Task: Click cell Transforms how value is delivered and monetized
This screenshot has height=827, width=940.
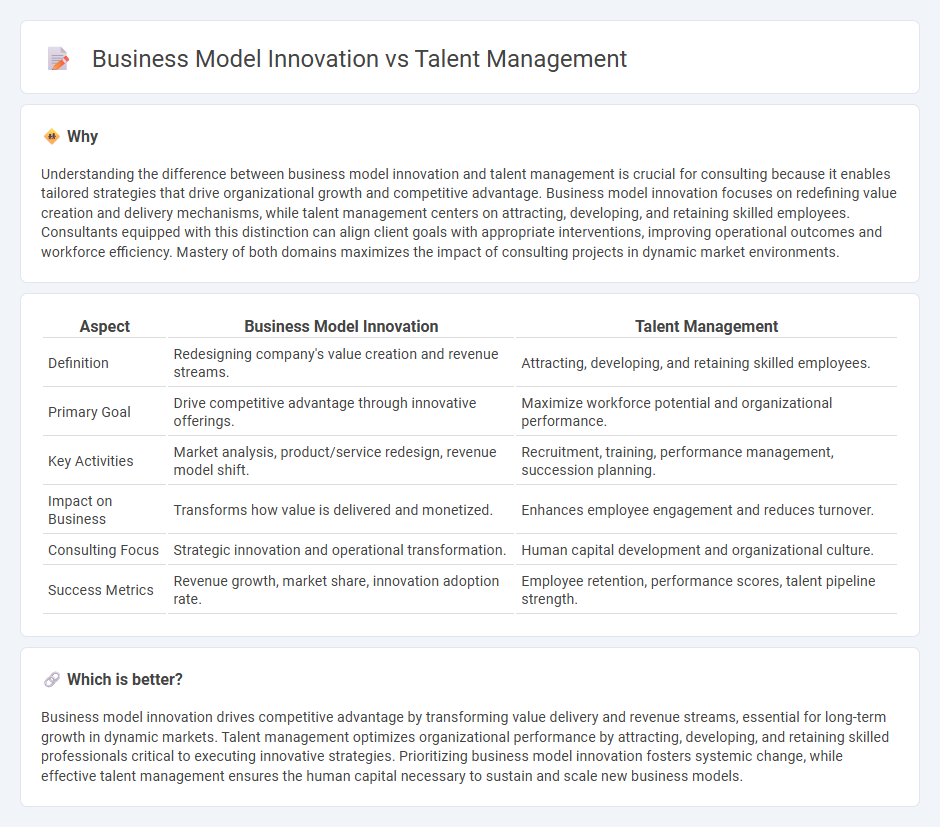Action: click(x=341, y=510)
